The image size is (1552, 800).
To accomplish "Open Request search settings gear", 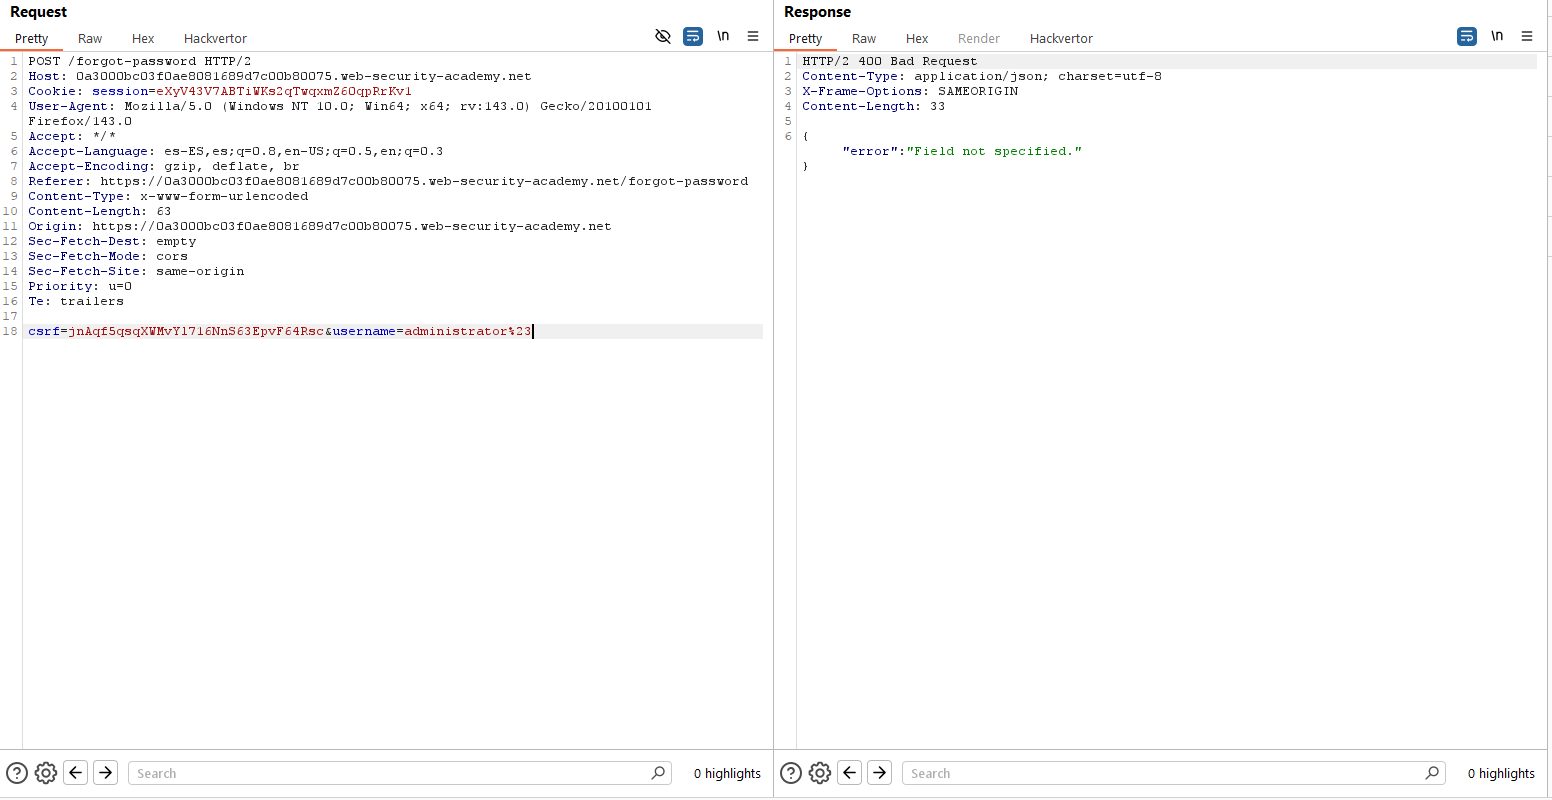I will tap(45, 773).
